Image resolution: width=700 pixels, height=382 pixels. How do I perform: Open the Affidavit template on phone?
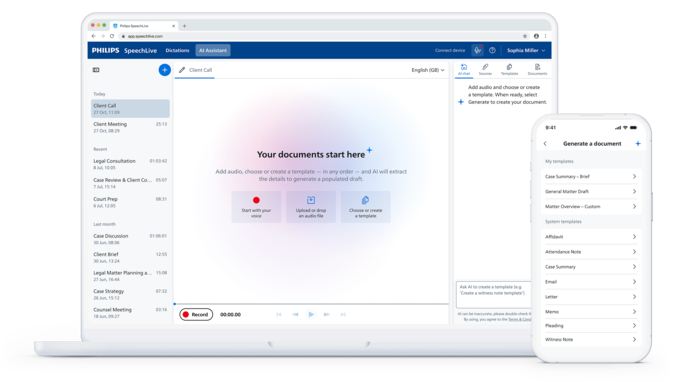591,237
